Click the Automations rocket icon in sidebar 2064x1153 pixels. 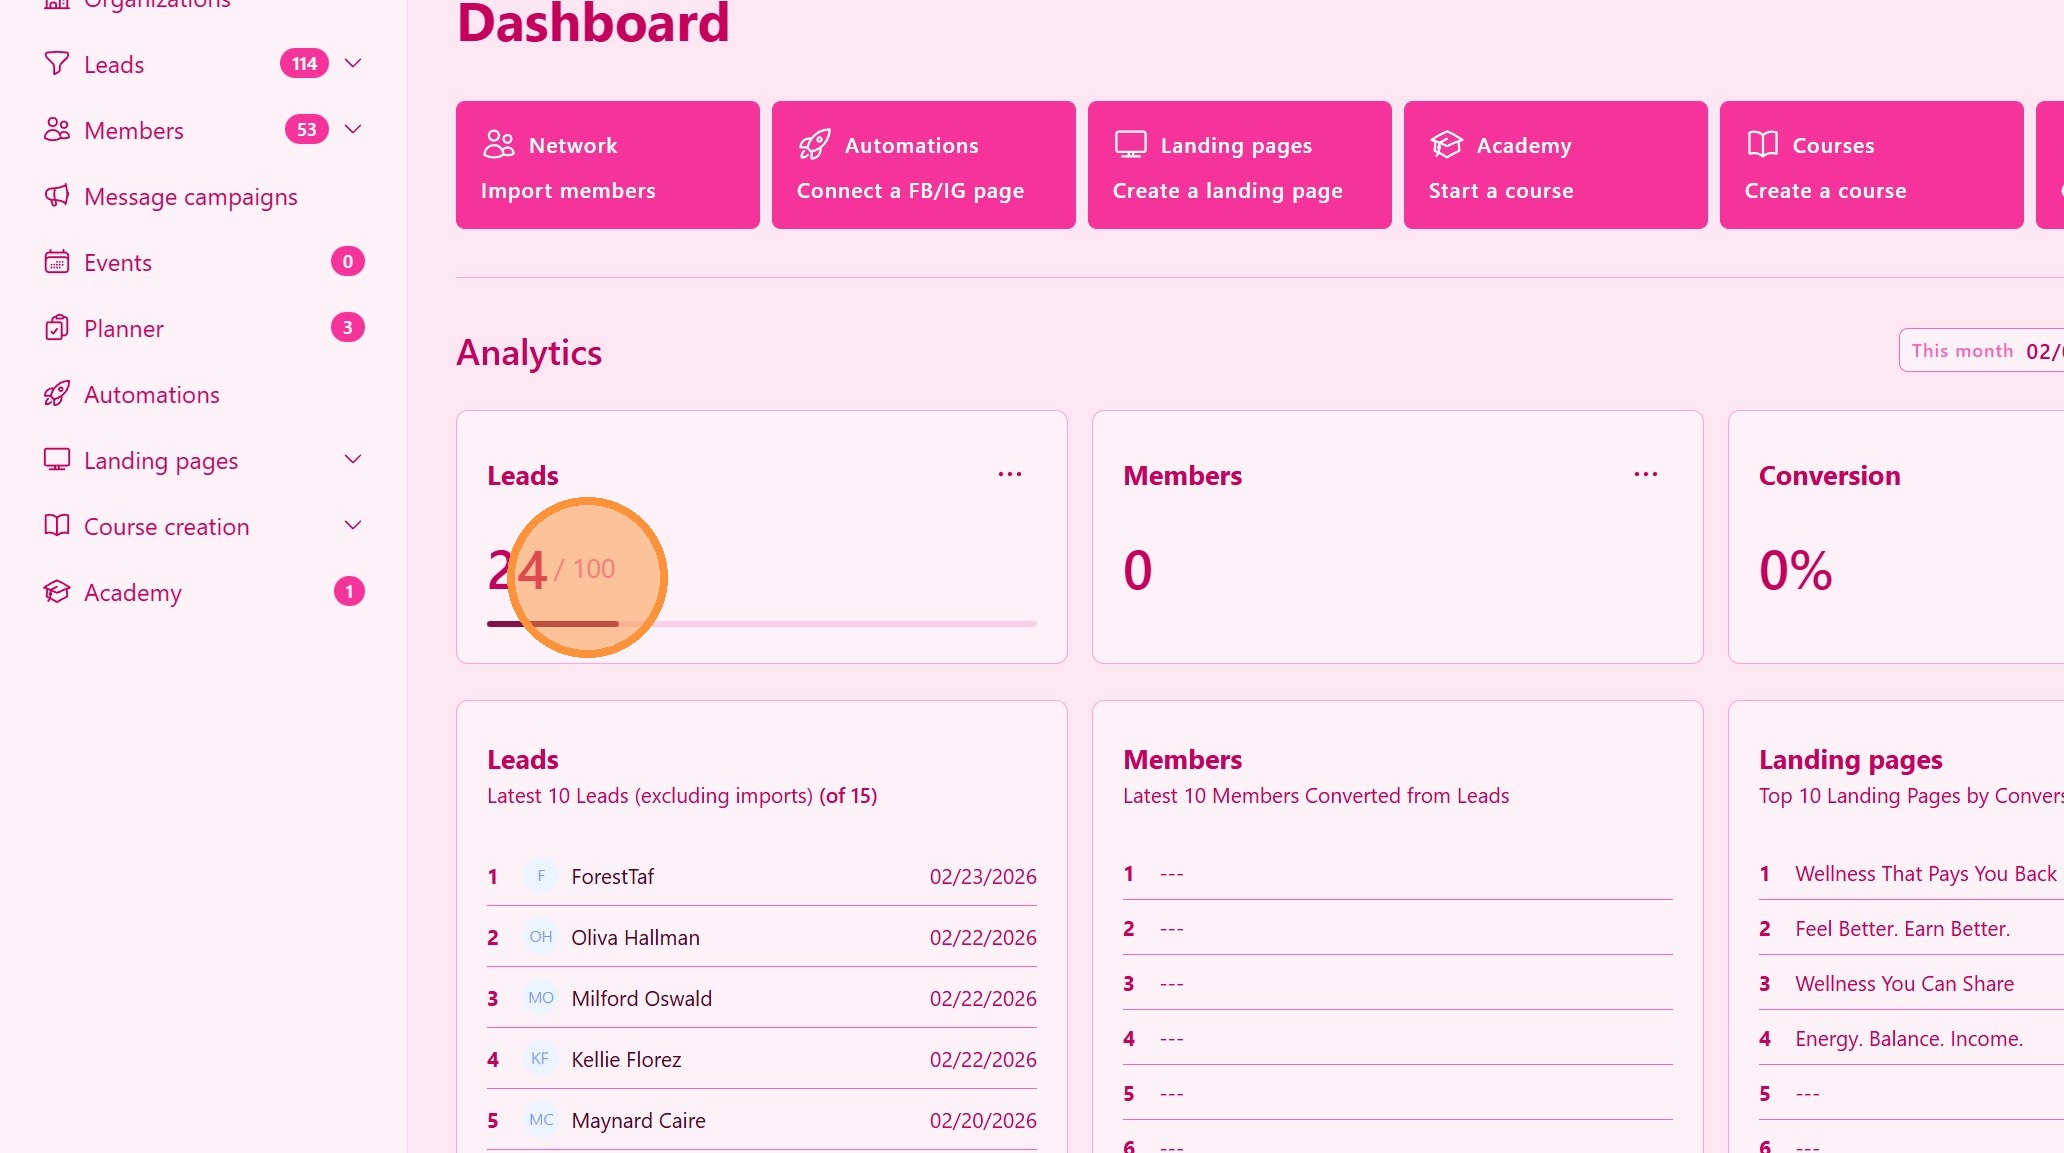(57, 394)
